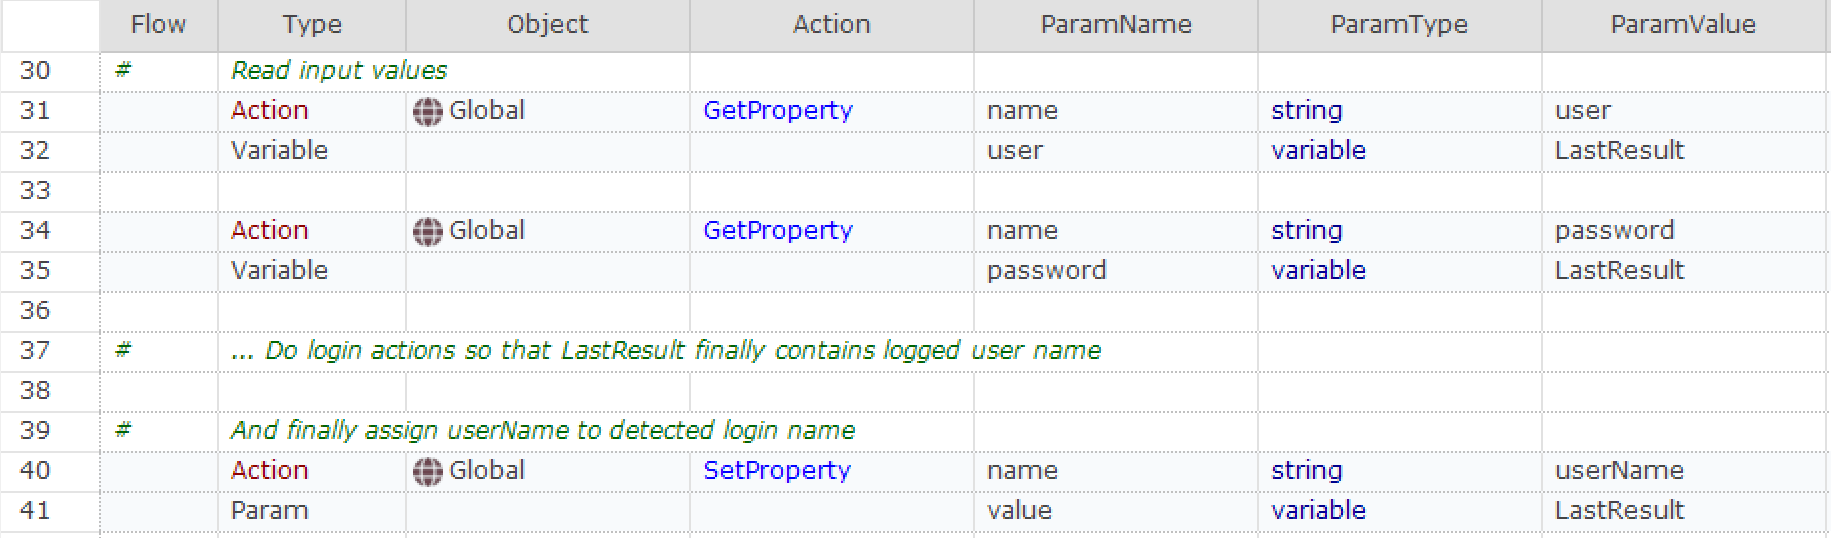Select the comment marker in row 37
Image resolution: width=1831 pixels, height=538 pixels.
tap(123, 350)
